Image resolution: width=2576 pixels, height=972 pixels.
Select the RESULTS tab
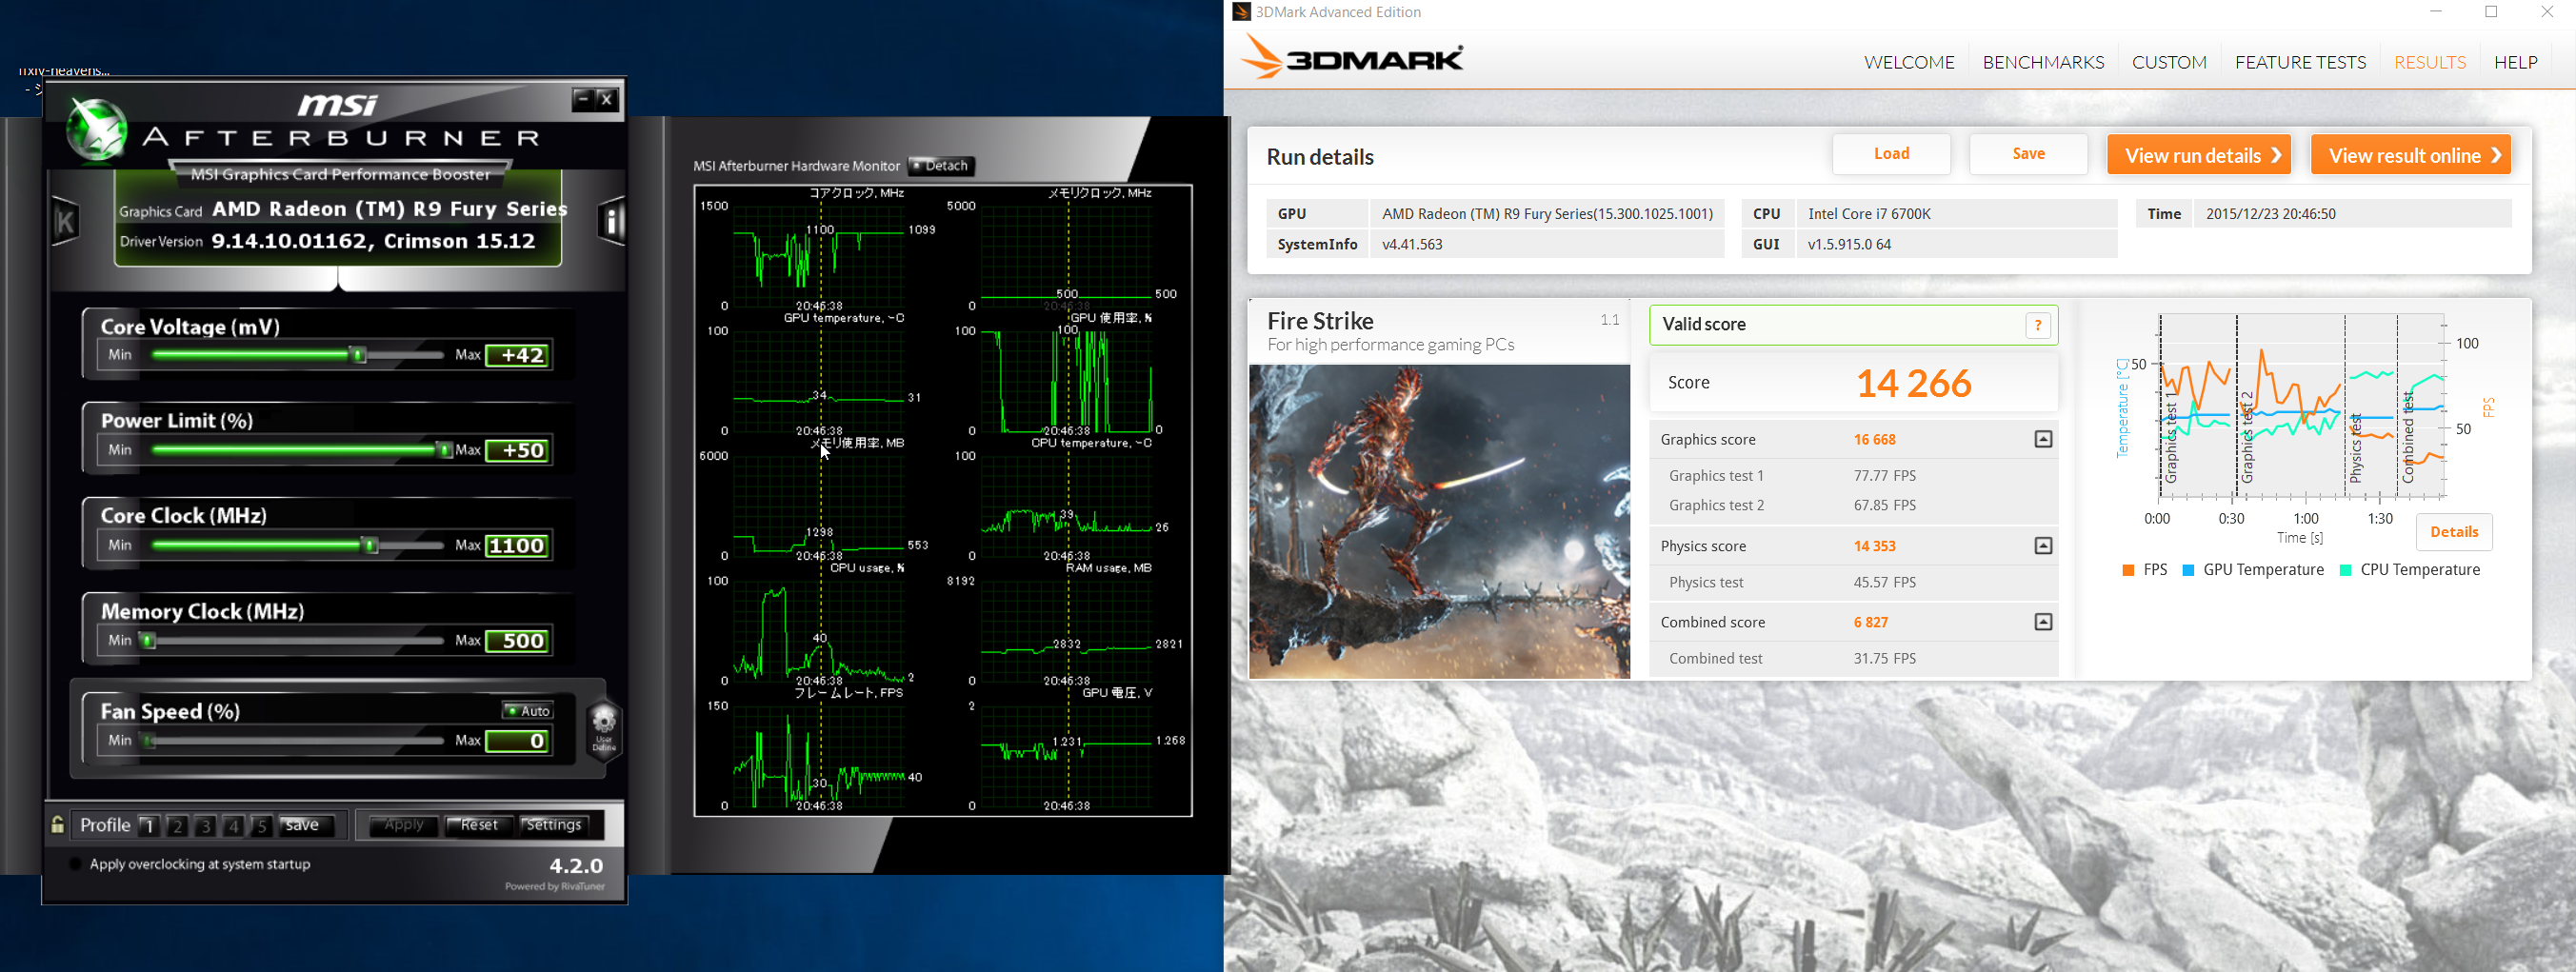point(2429,62)
